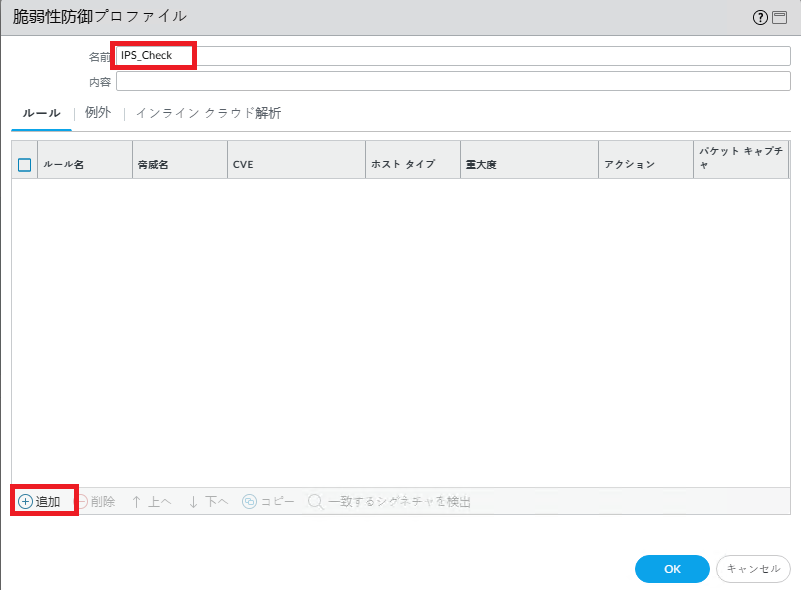801x590 pixels.
Task: Click the 削除 (delete) minus icon
Action: click(83, 501)
